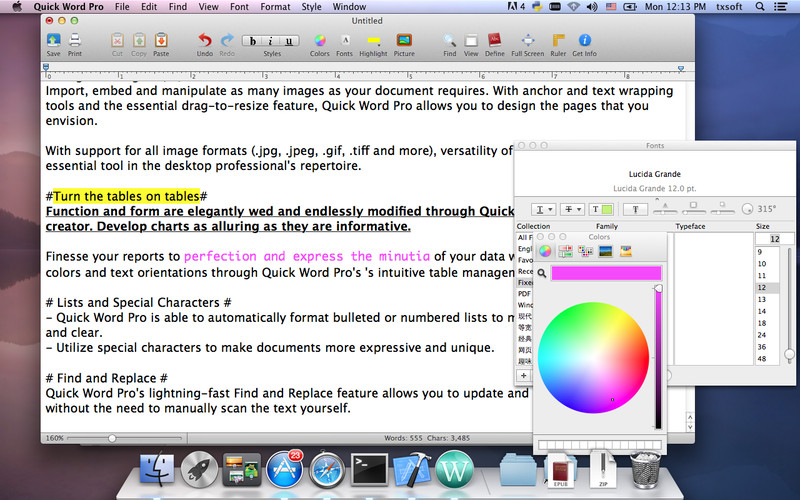800x500 pixels.
Task: Undo the last action via toolbar
Action: tap(205, 40)
